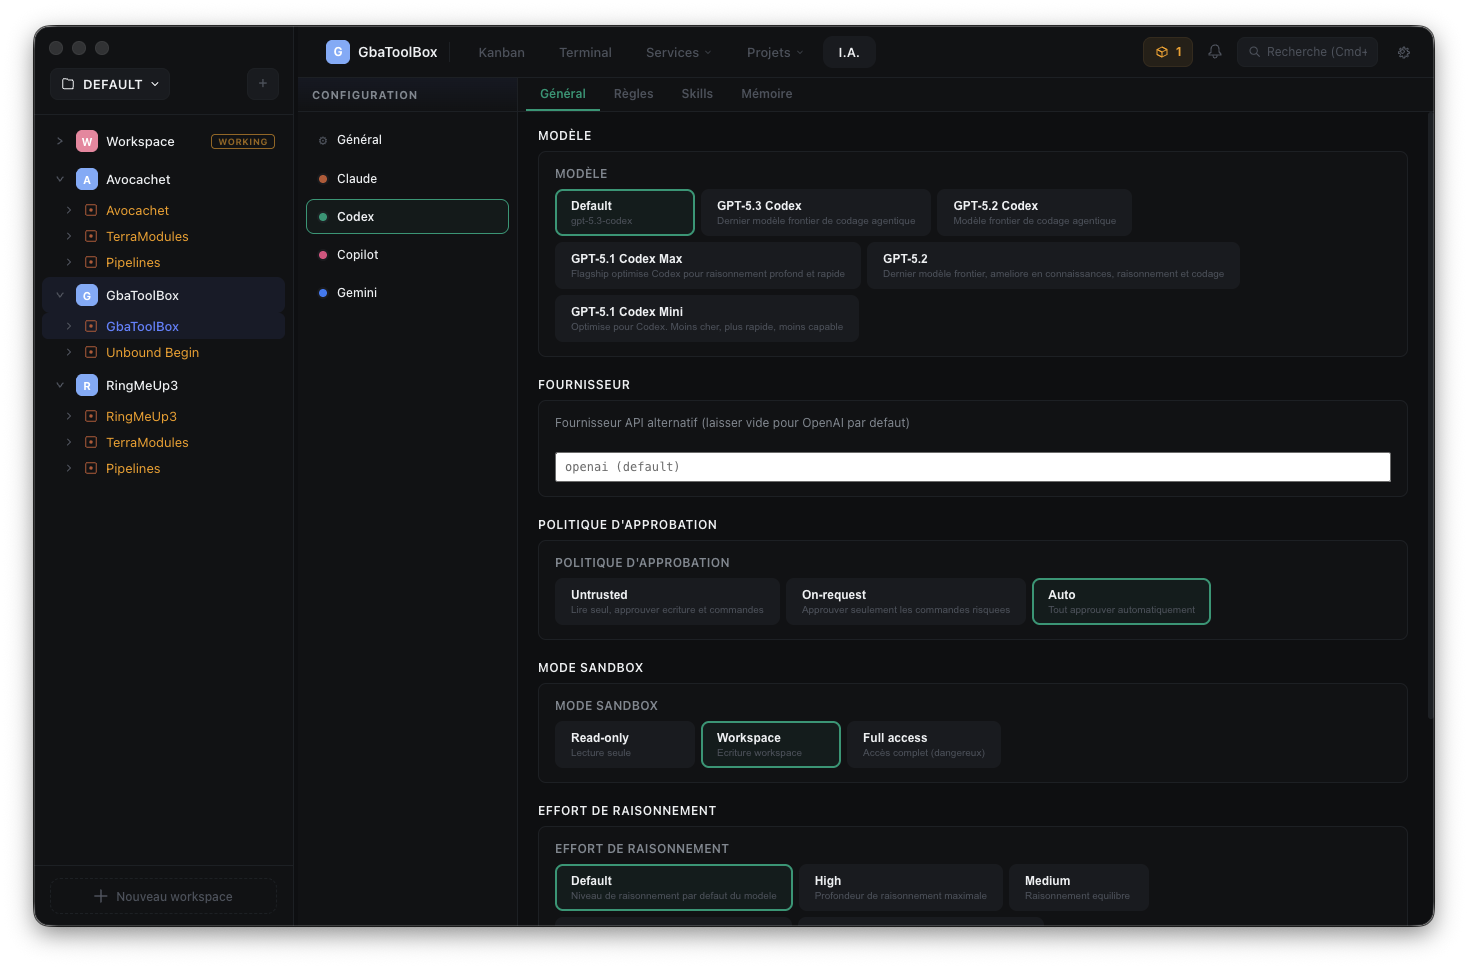The height and width of the screenshot is (968, 1468).
Task: Open the package notification badge showing 1
Action: 1168,52
